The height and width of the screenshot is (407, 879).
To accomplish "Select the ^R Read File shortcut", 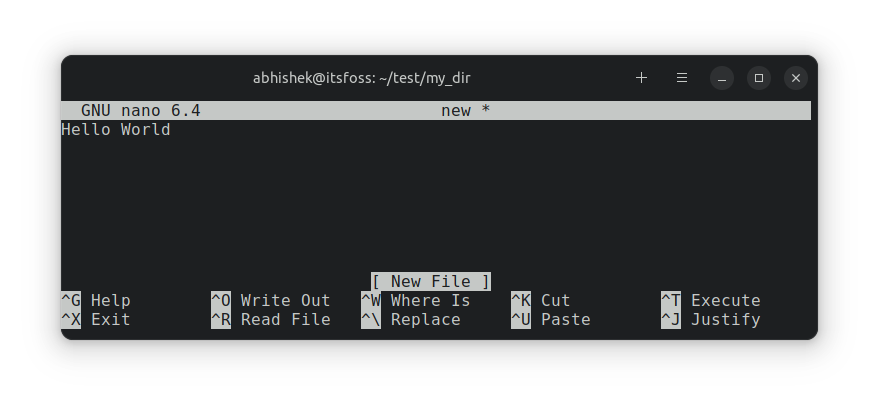I will click(x=270, y=320).
